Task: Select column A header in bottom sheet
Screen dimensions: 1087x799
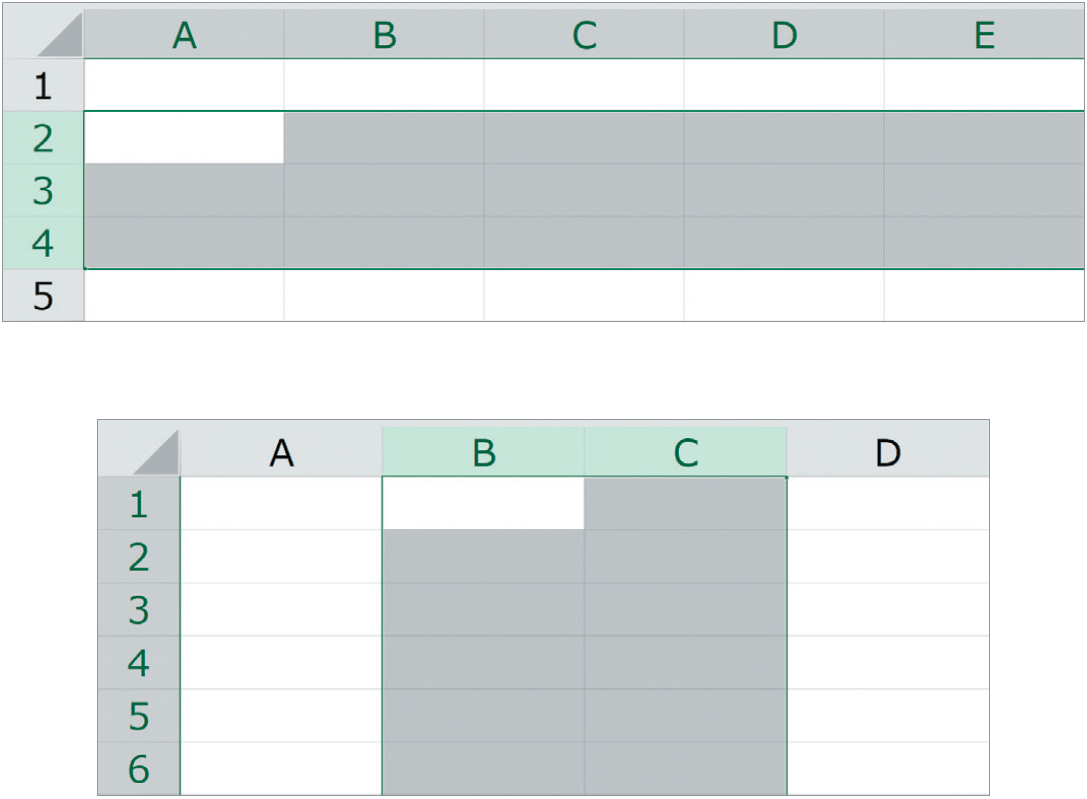Action: pos(281,452)
